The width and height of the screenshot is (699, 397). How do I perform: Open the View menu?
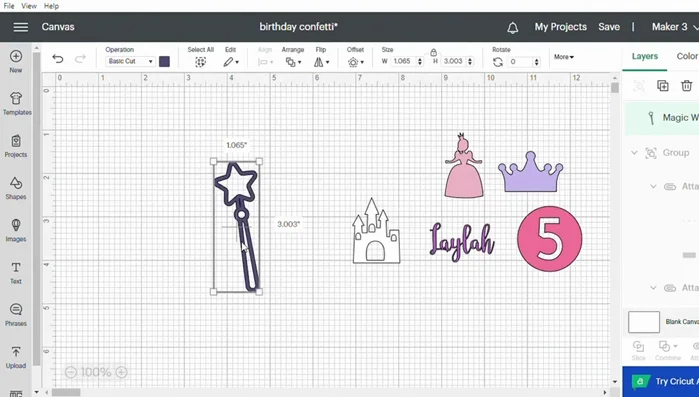(x=29, y=6)
